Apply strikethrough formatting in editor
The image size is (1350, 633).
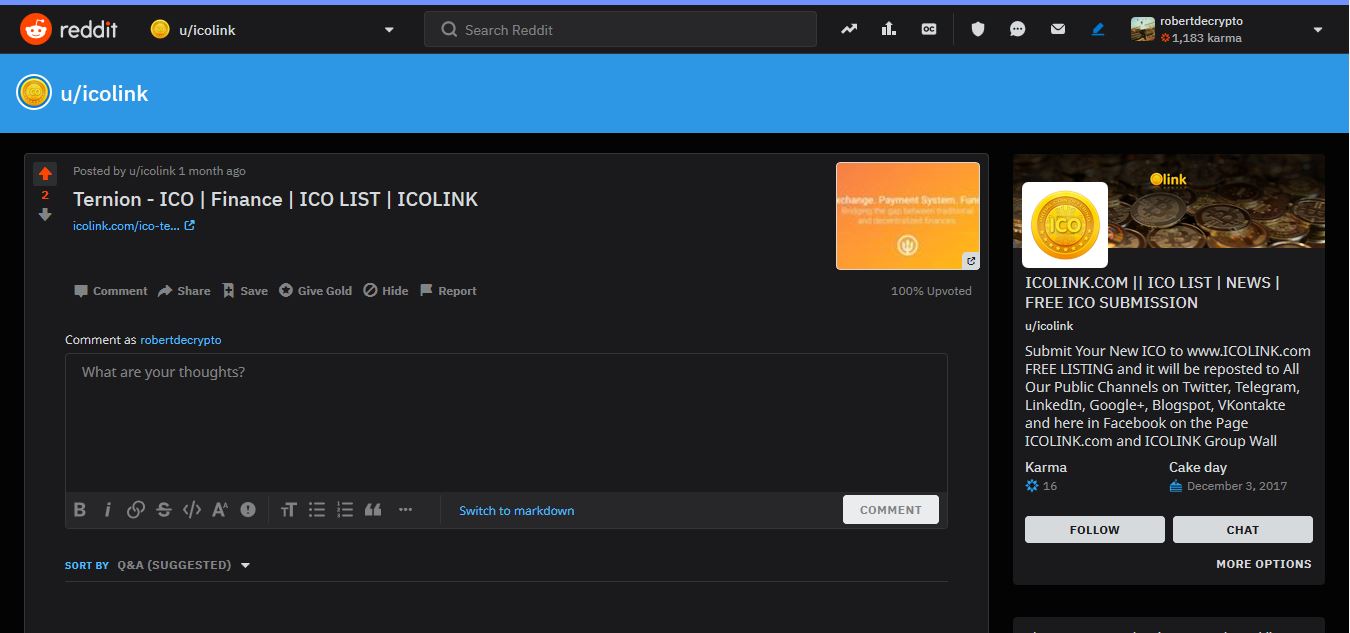[x=164, y=510]
